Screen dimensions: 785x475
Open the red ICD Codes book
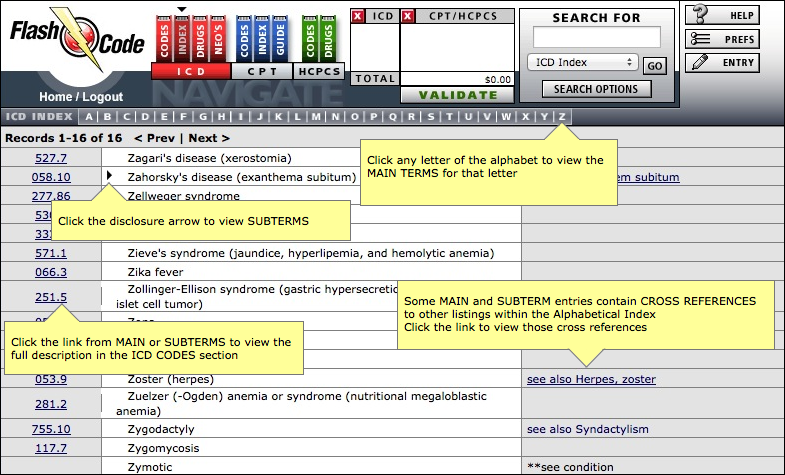[164, 39]
